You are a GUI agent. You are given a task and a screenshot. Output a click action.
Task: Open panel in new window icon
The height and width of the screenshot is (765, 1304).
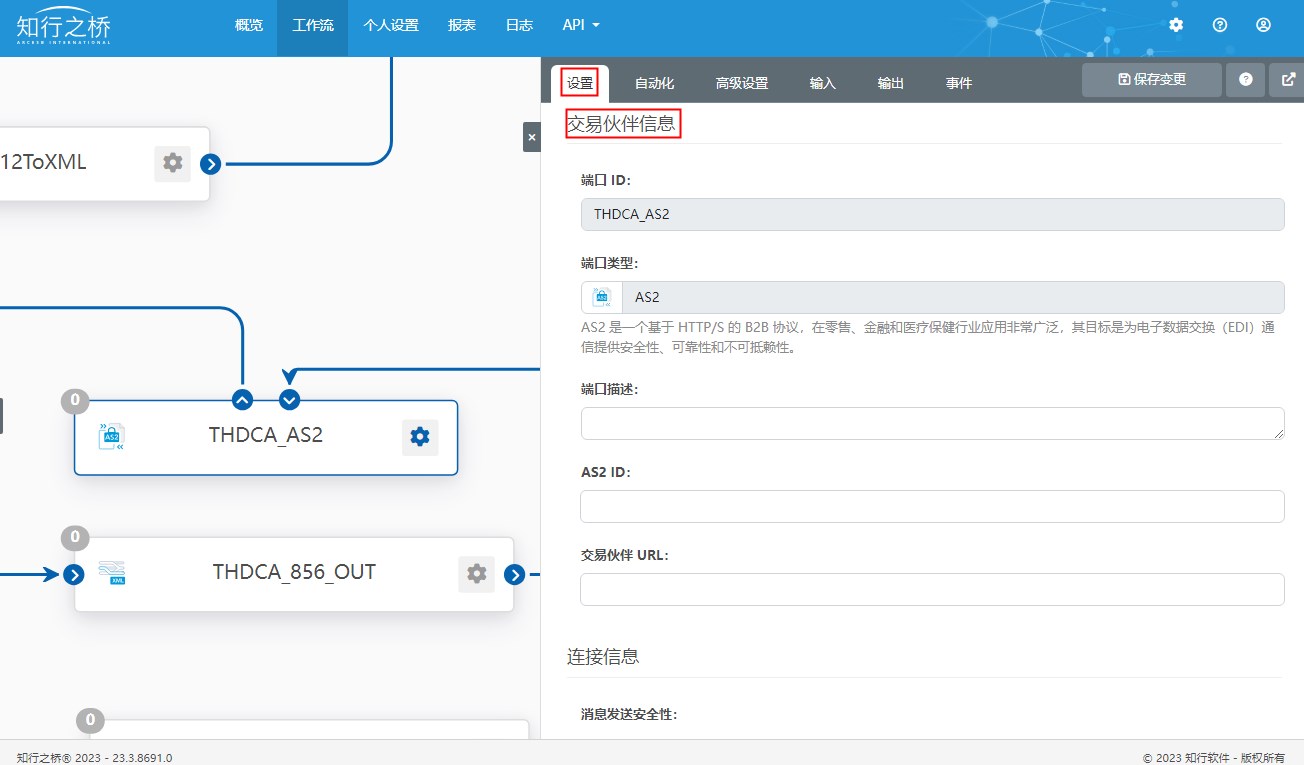coord(1286,80)
